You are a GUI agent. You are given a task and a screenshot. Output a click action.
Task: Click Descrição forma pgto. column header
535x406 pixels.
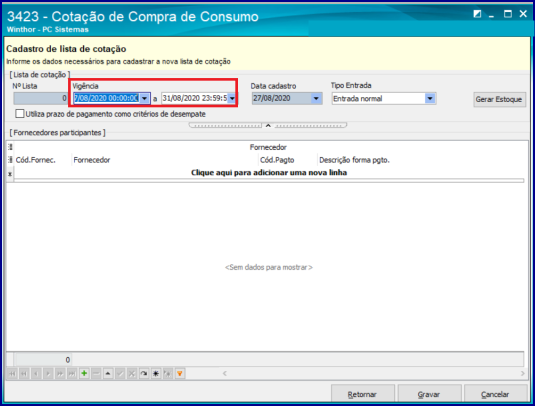[x=420, y=160]
